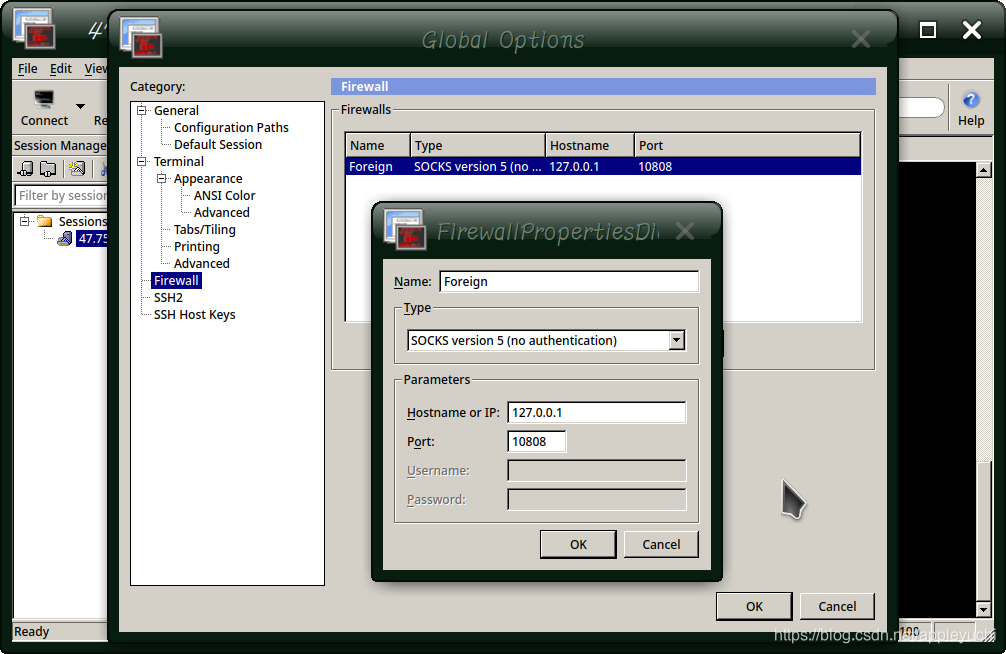Viewport: 1006px width, 654px height.
Task: Select Default Session category
Action: pos(218,144)
